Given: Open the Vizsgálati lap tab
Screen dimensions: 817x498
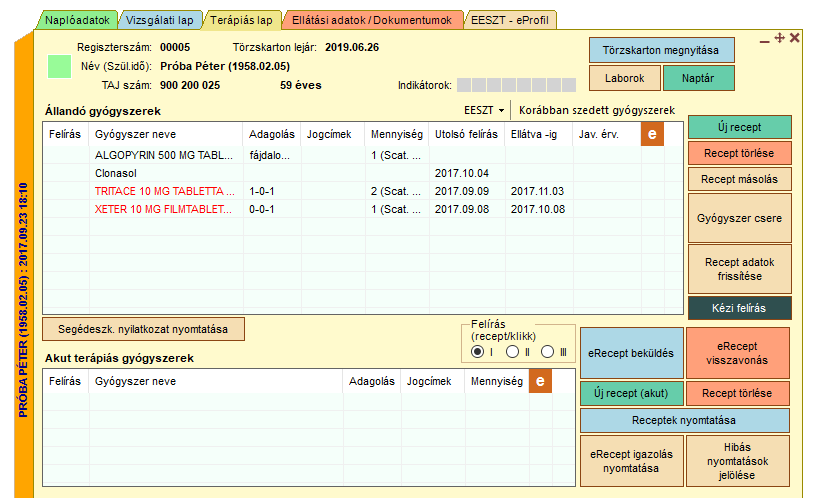Looking at the screenshot, I should pyautogui.click(x=159, y=19).
